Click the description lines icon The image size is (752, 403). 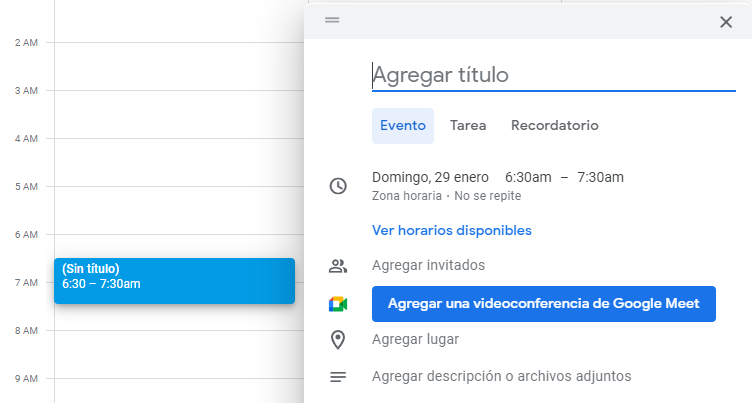(338, 377)
